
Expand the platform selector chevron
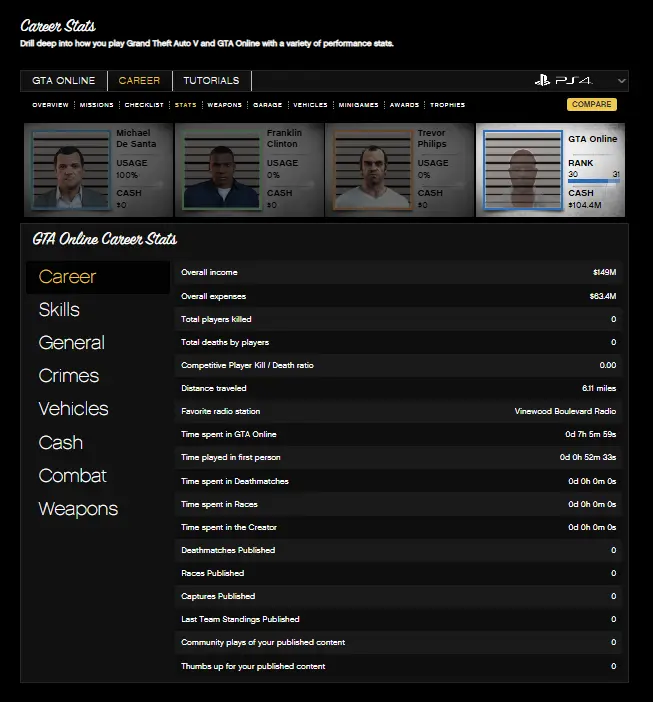click(622, 81)
